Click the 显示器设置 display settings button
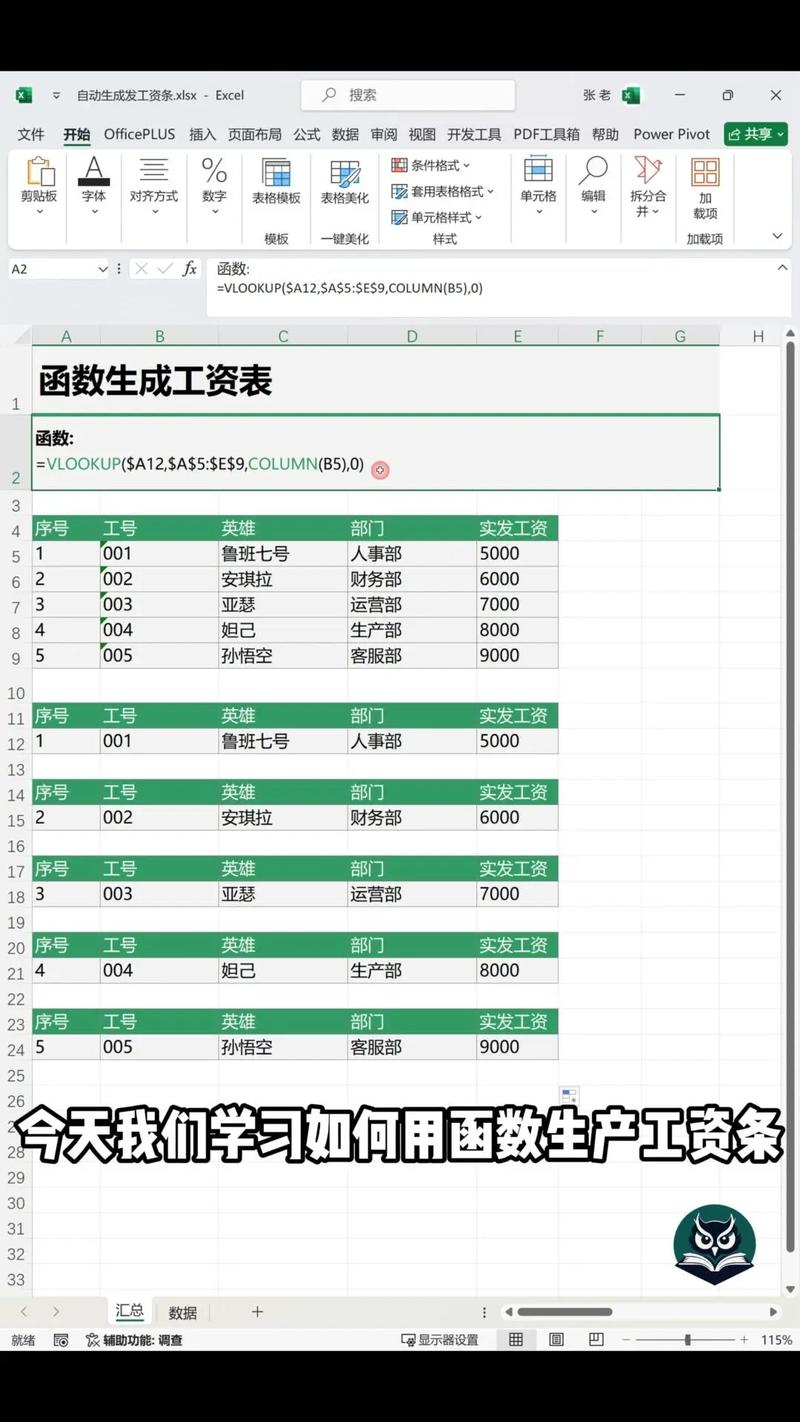Image resolution: width=800 pixels, height=1422 pixels. 438,1340
